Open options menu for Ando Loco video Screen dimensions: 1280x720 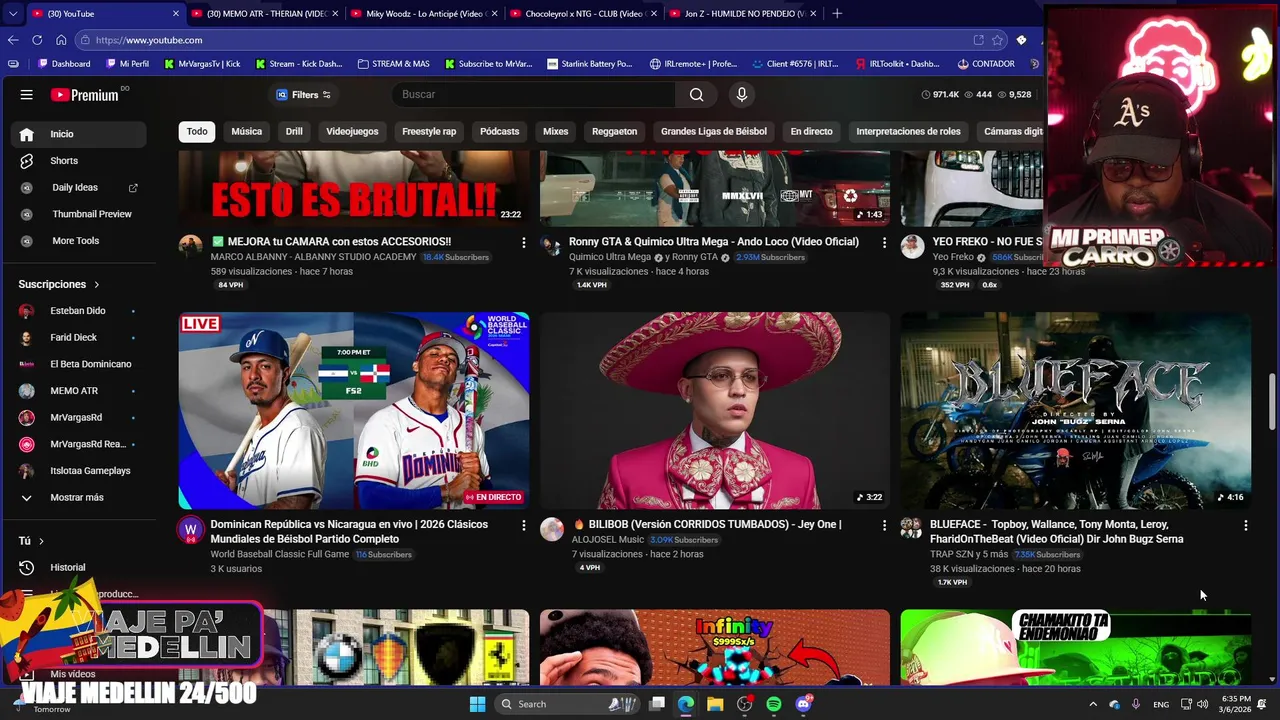click(x=884, y=243)
